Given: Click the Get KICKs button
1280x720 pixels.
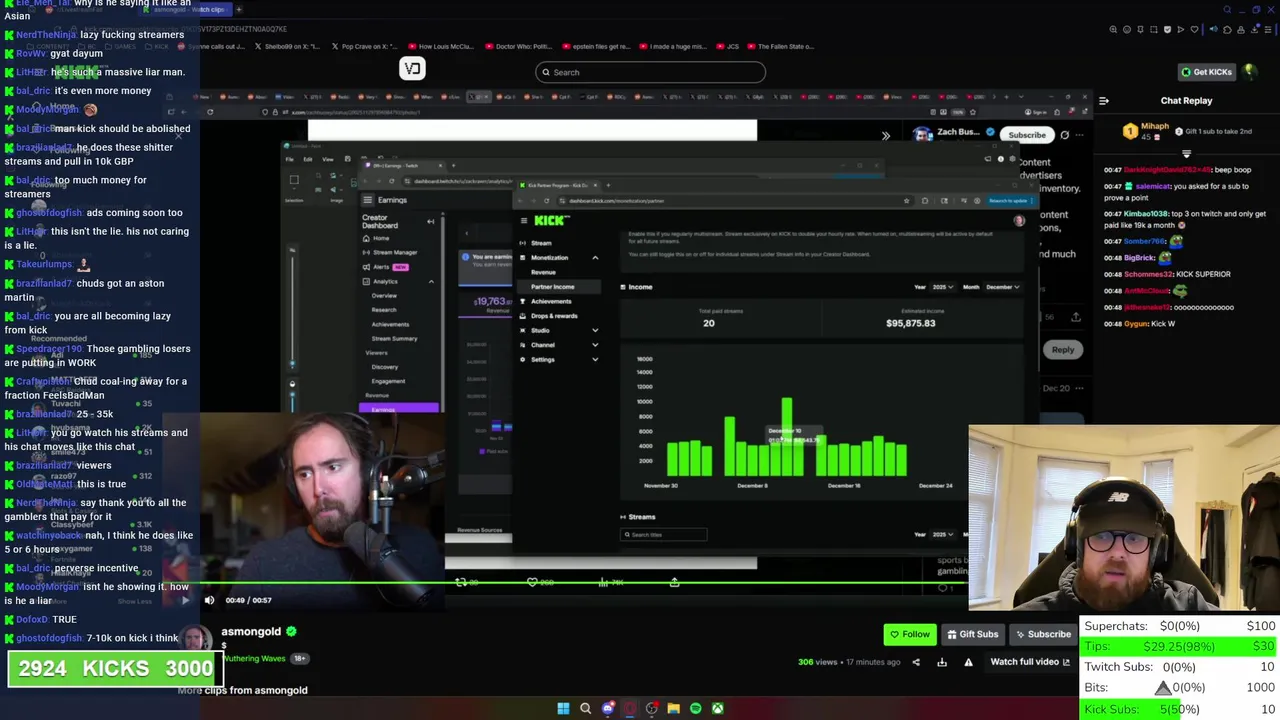Looking at the screenshot, I should tap(1207, 72).
